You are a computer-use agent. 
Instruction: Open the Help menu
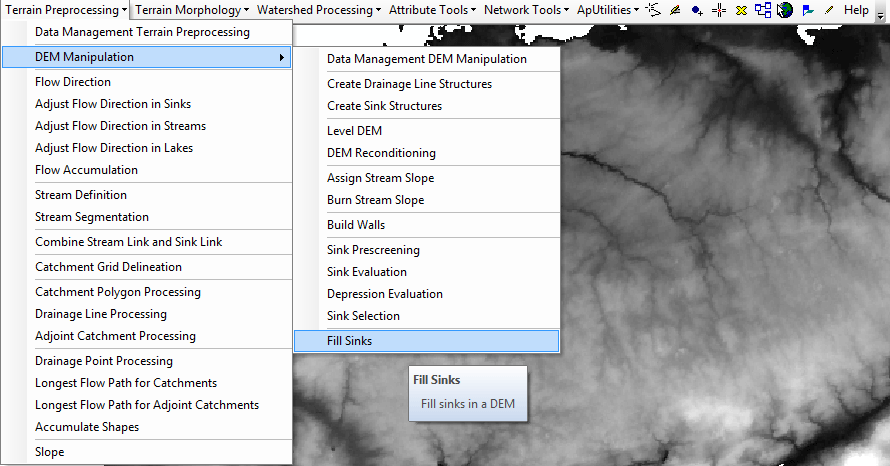point(856,10)
